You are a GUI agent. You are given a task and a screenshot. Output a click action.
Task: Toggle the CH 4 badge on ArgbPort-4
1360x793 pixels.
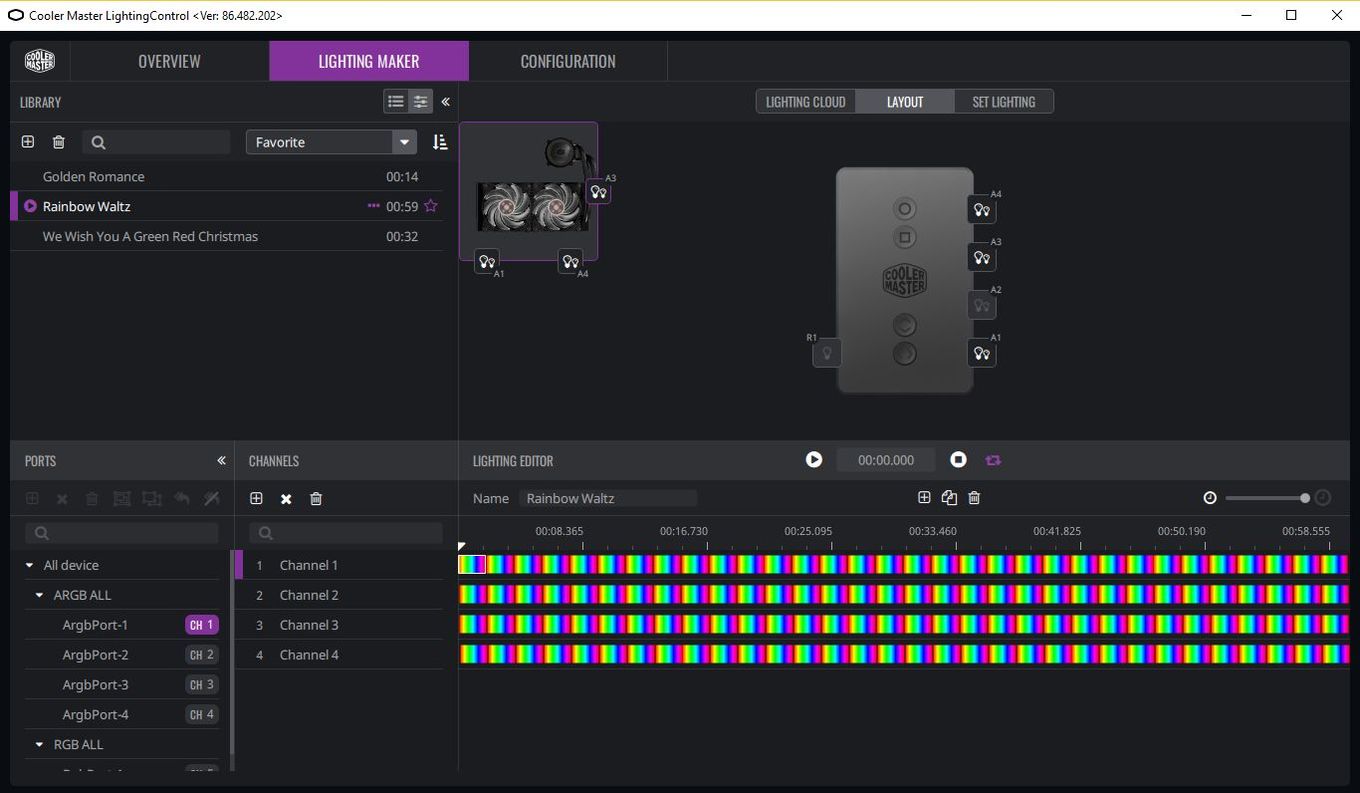201,715
